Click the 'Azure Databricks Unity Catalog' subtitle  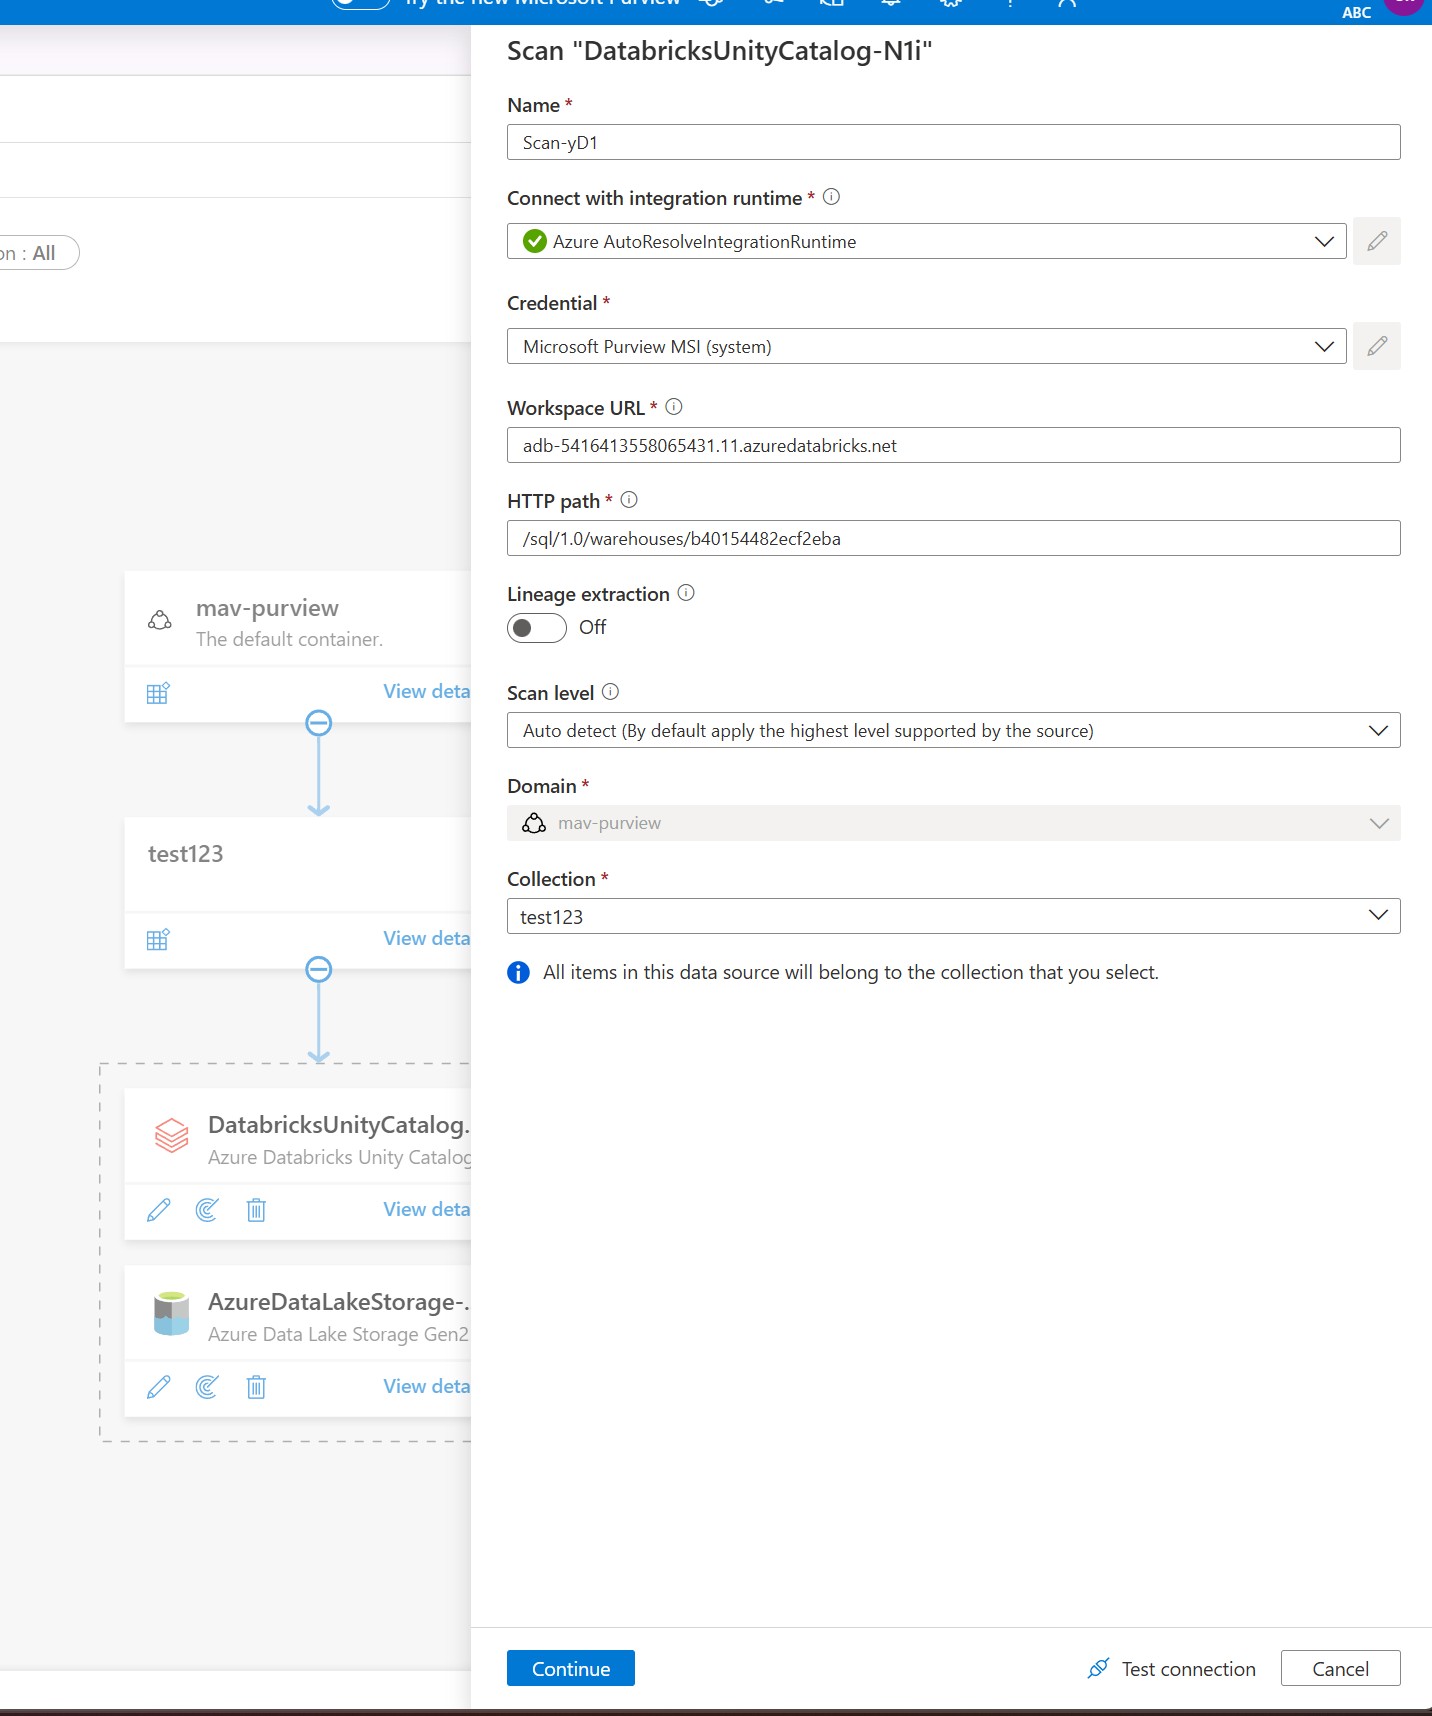tap(339, 1157)
